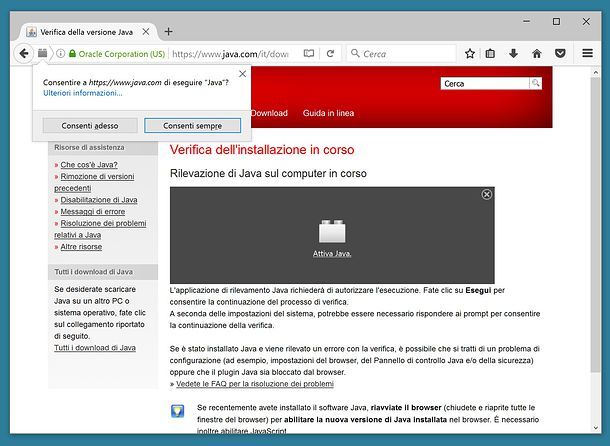Open Vedete le FAQ per la risoluzione link
Viewport: 610px width, 446px height.
coord(255,384)
